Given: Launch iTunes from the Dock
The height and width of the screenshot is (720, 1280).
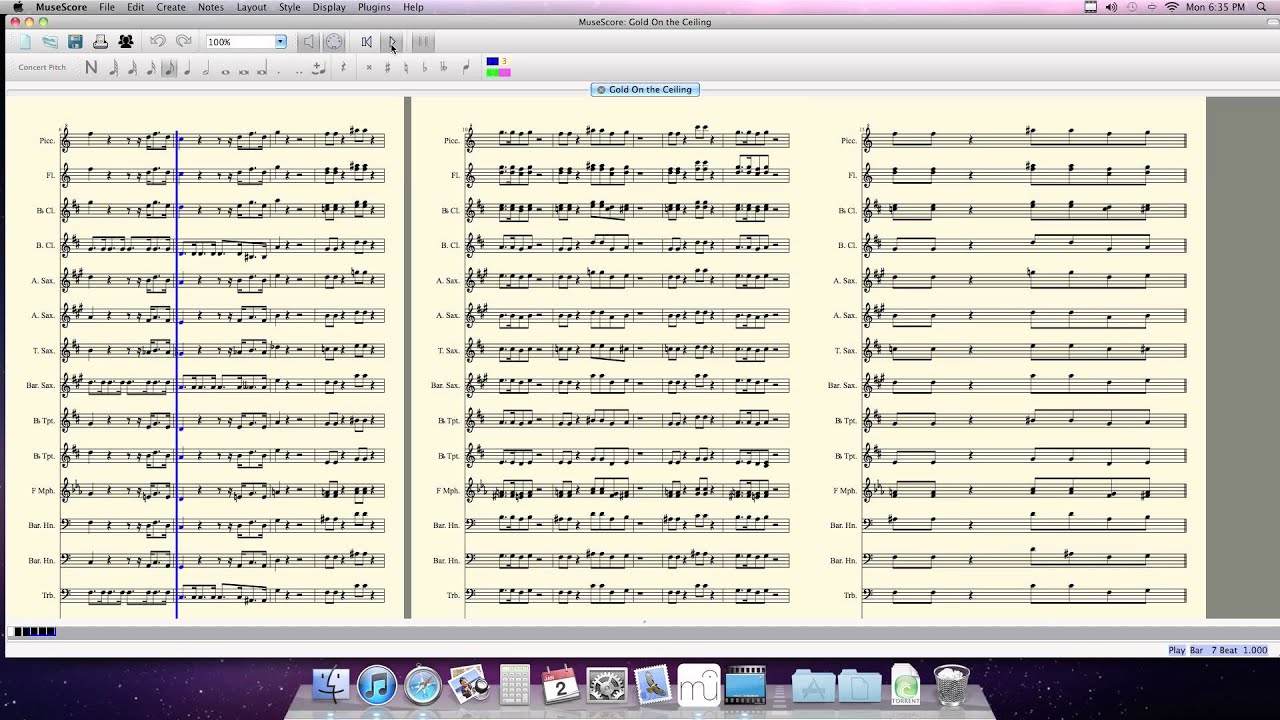Looking at the screenshot, I should click(x=377, y=686).
